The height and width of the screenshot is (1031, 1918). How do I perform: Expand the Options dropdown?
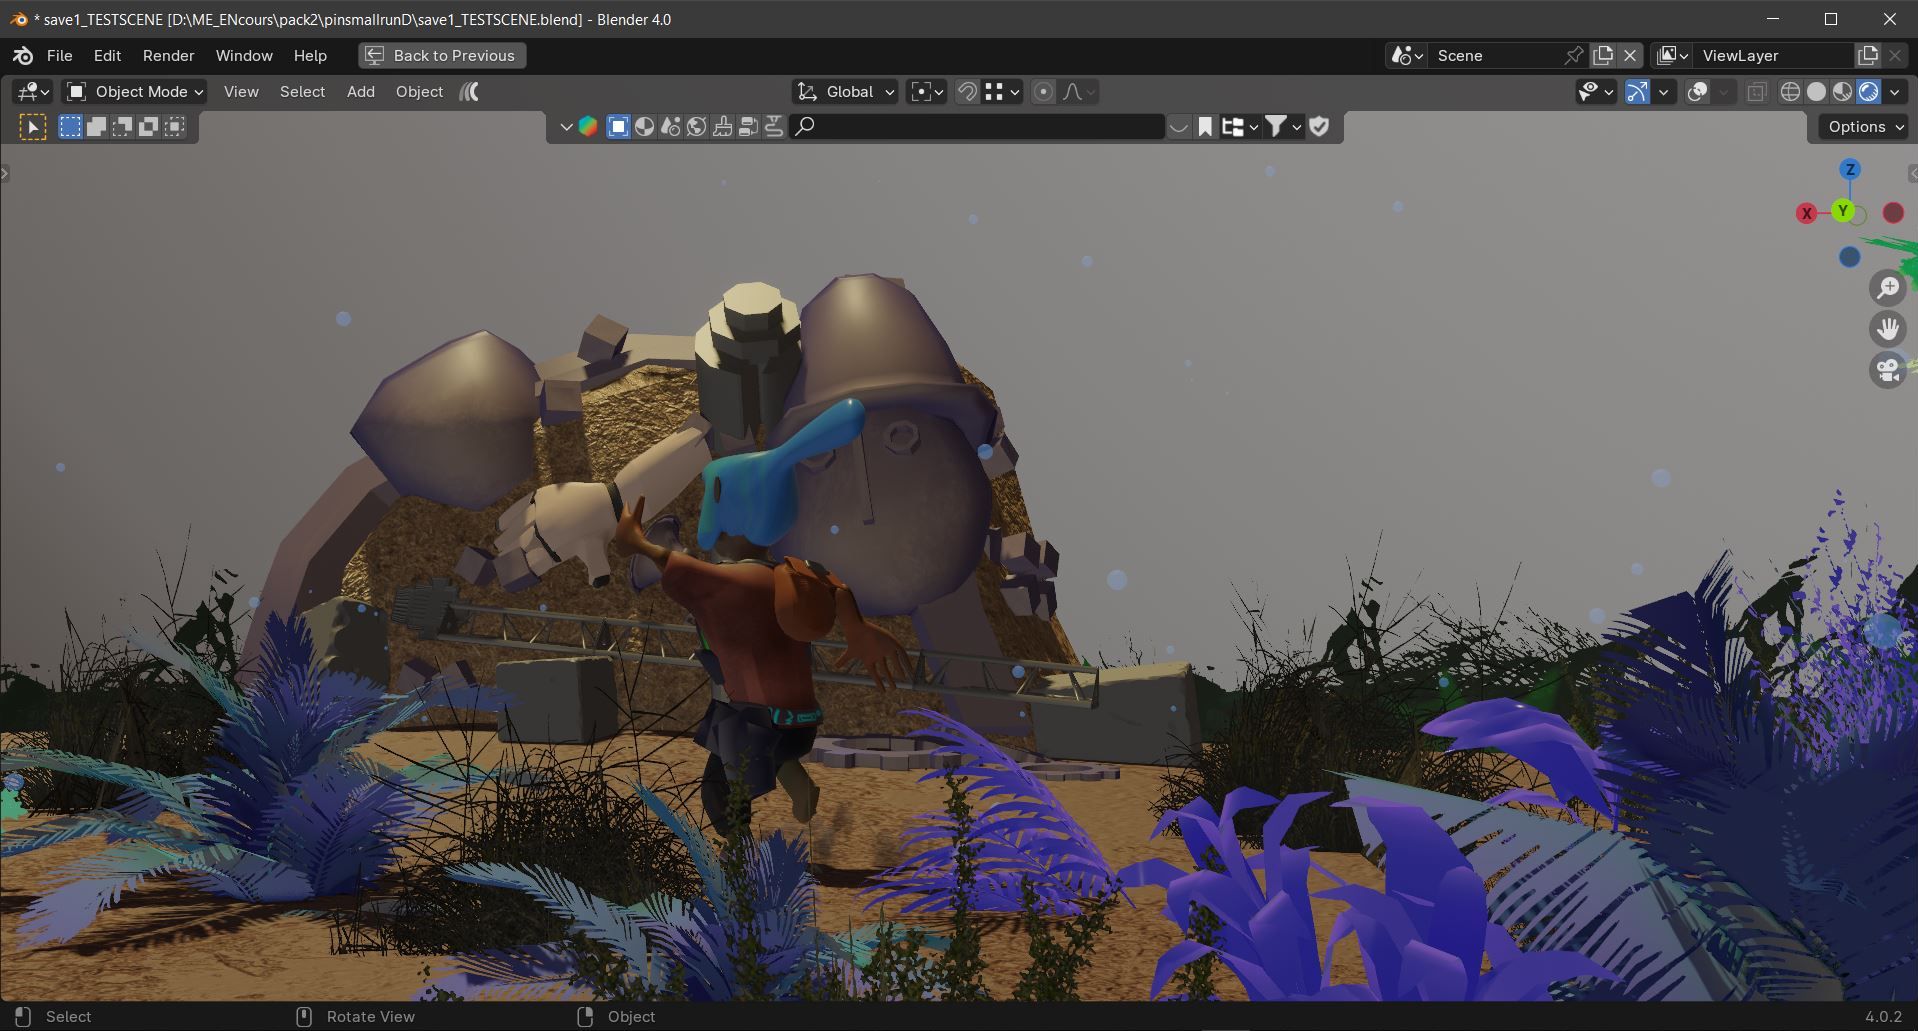pos(1865,127)
